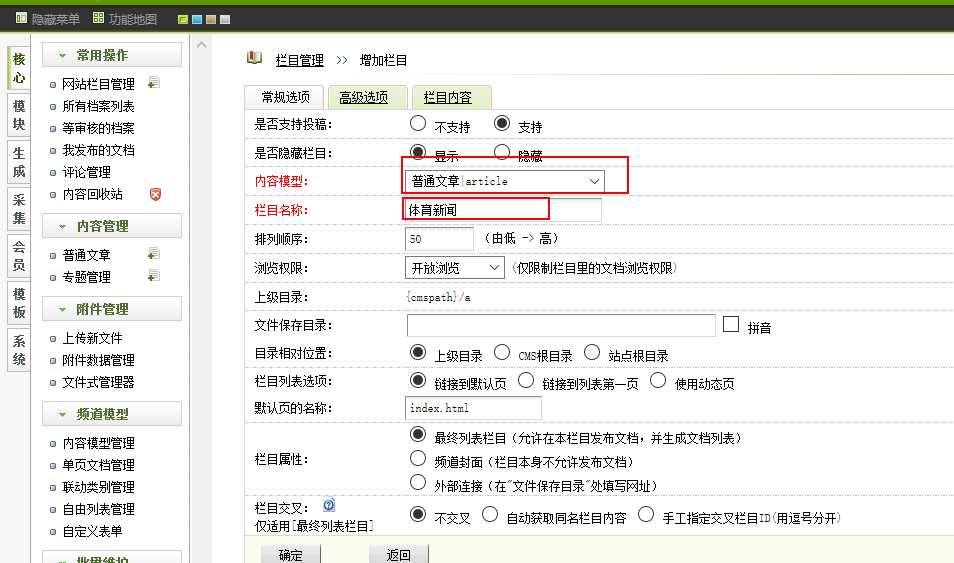This screenshot has width=954, height=563.
Task: Click the 隐藏菜单 icon in top bar
Action: (21, 18)
